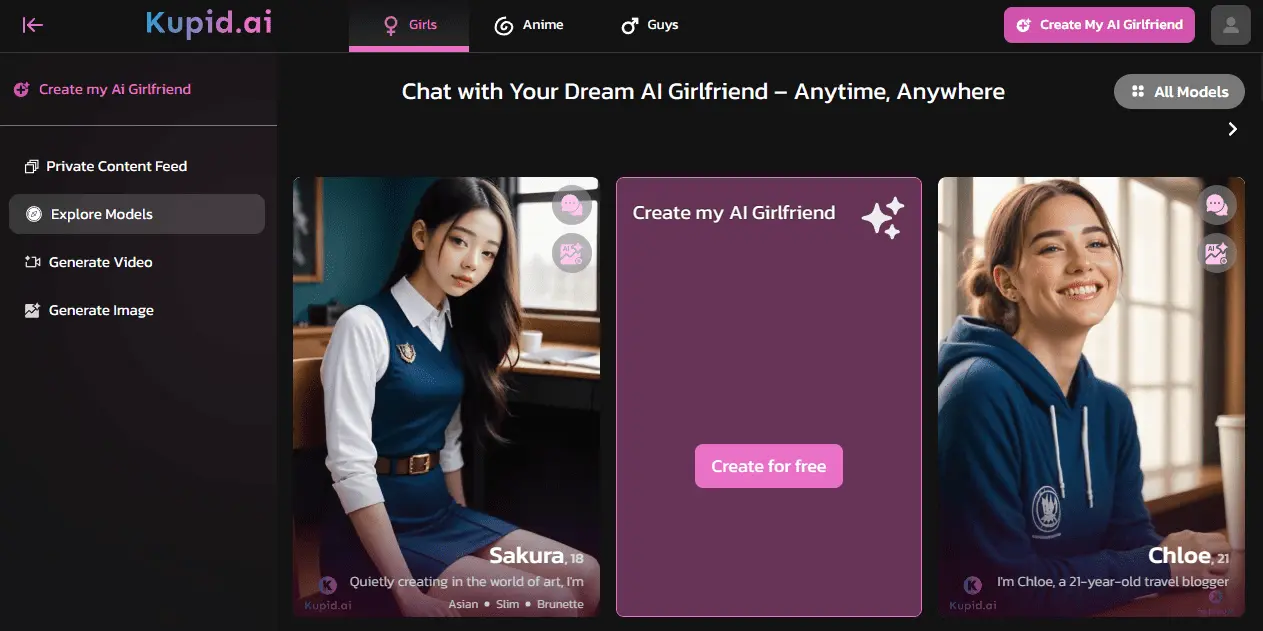Click the Create for free button
Image resolution: width=1263 pixels, height=631 pixels.
pos(769,466)
